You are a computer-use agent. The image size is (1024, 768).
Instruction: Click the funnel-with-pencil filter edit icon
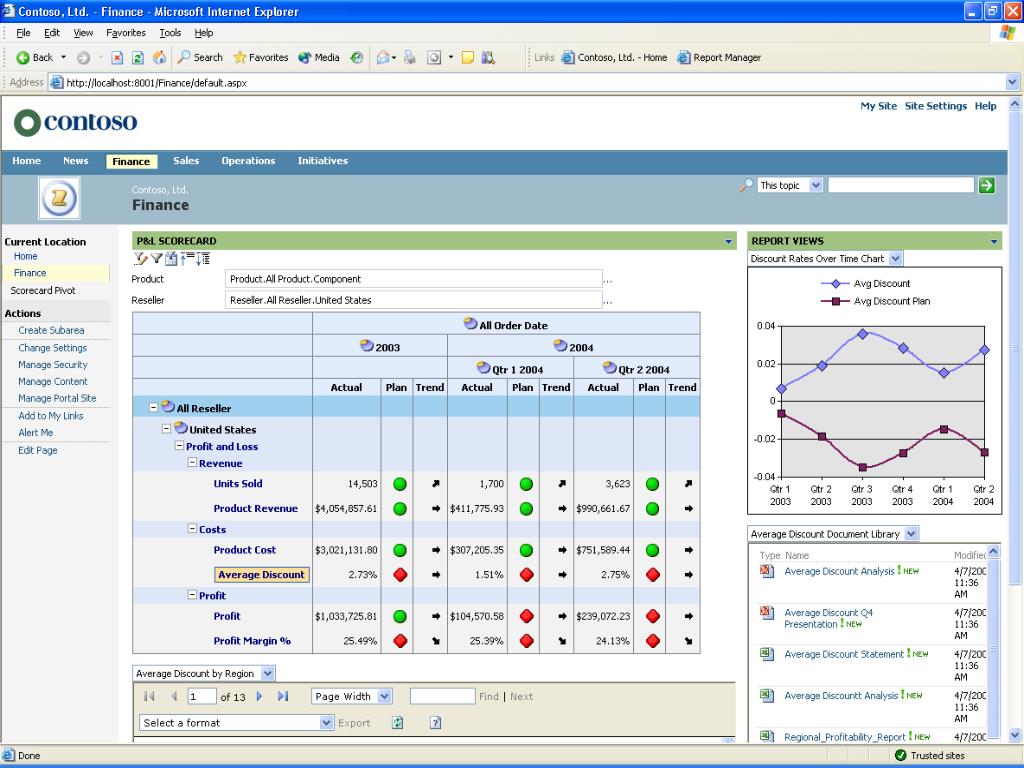tap(140, 259)
